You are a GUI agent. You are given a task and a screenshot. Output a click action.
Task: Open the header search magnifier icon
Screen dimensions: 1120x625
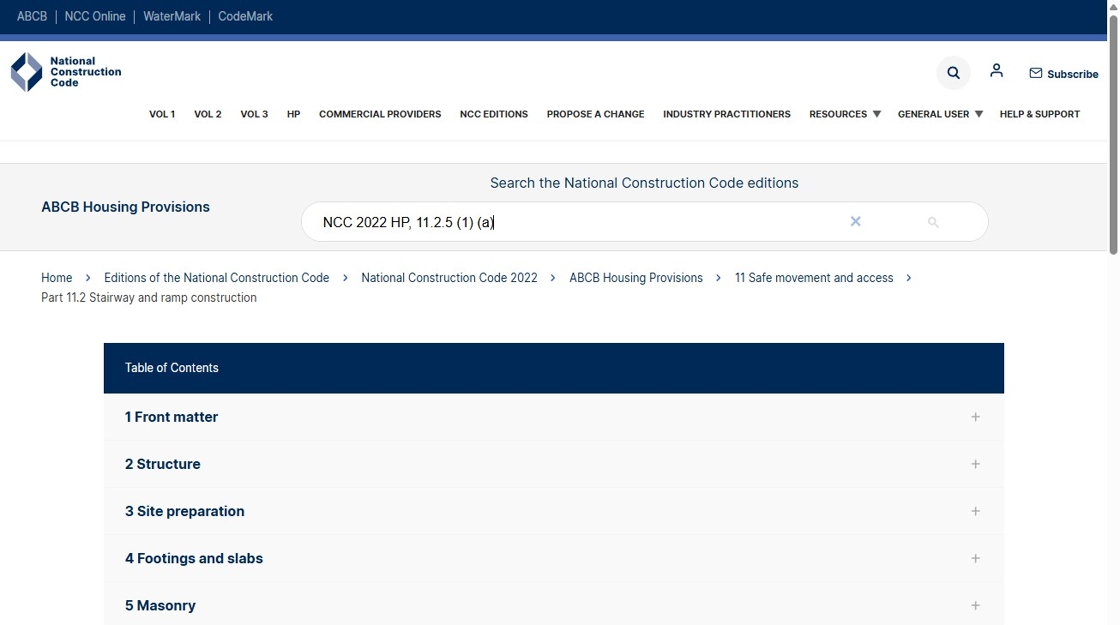[954, 73]
